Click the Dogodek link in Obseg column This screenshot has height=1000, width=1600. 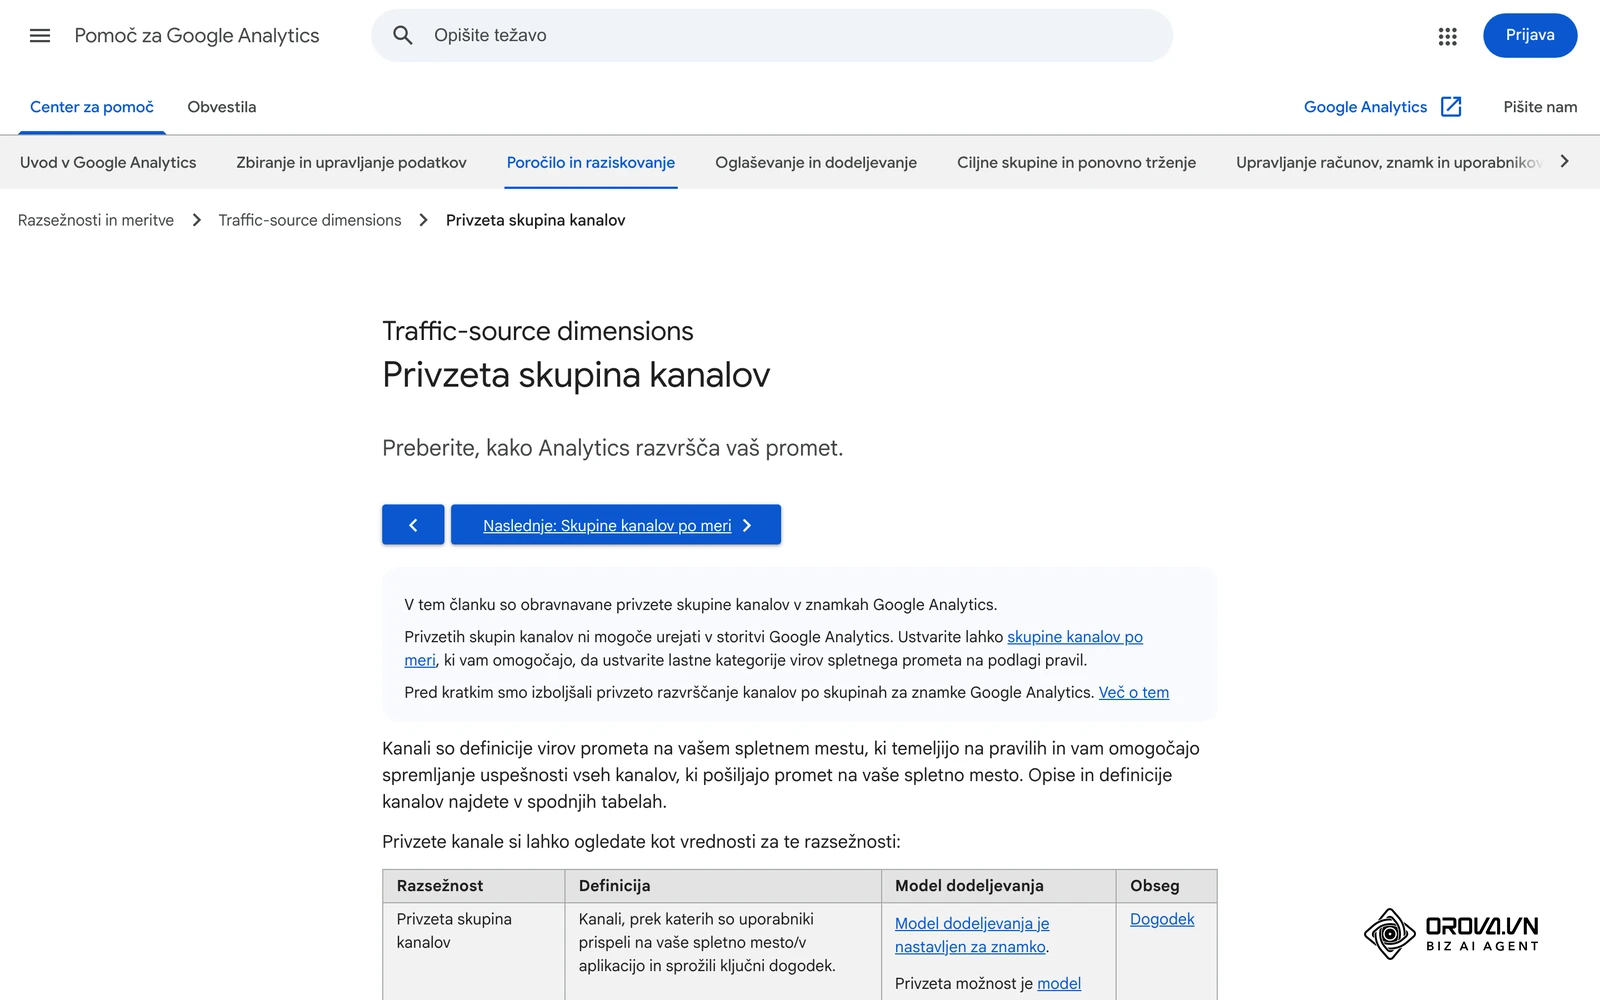click(x=1162, y=919)
